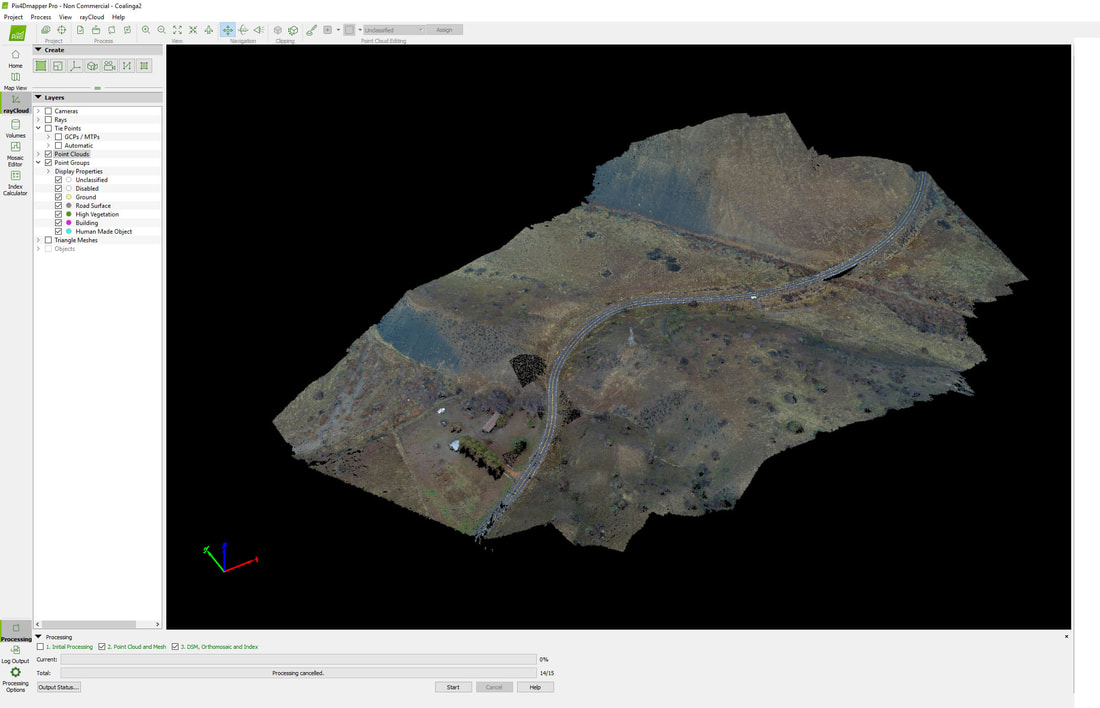Screen dimensions: 1100x708
Task: Expand the Triangle Meshes tree node
Action: pos(38,240)
